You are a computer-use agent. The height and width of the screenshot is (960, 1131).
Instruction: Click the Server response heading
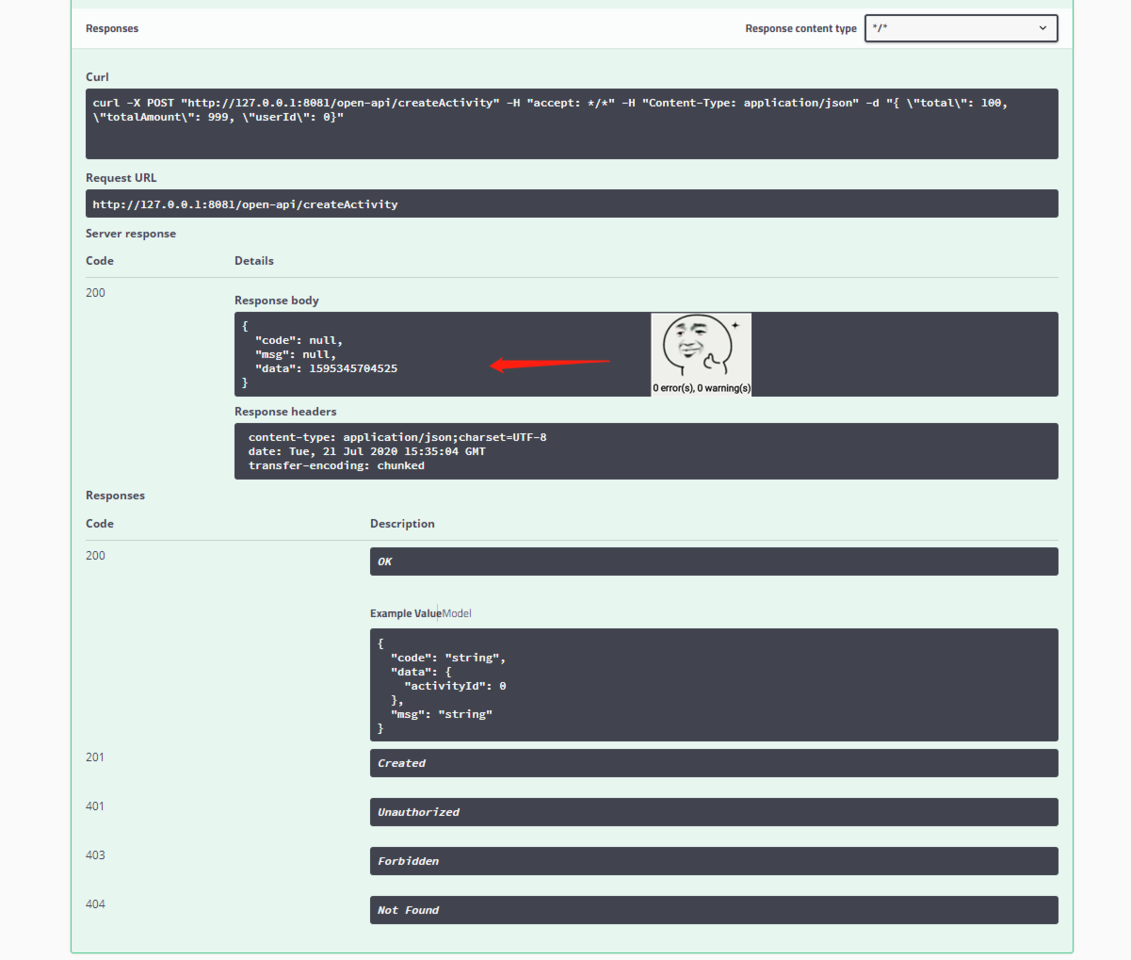pos(131,234)
